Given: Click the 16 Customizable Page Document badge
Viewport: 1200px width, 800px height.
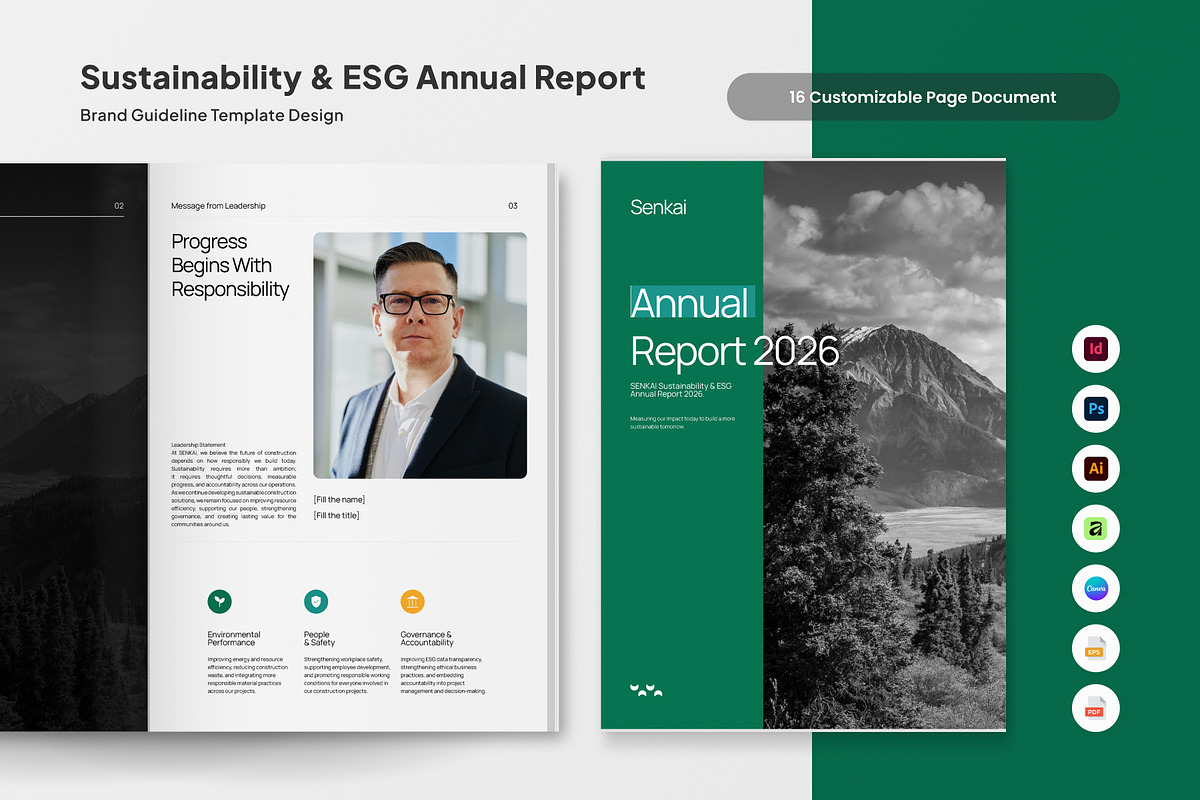Looking at the screenshot, I should click(923, 97).
